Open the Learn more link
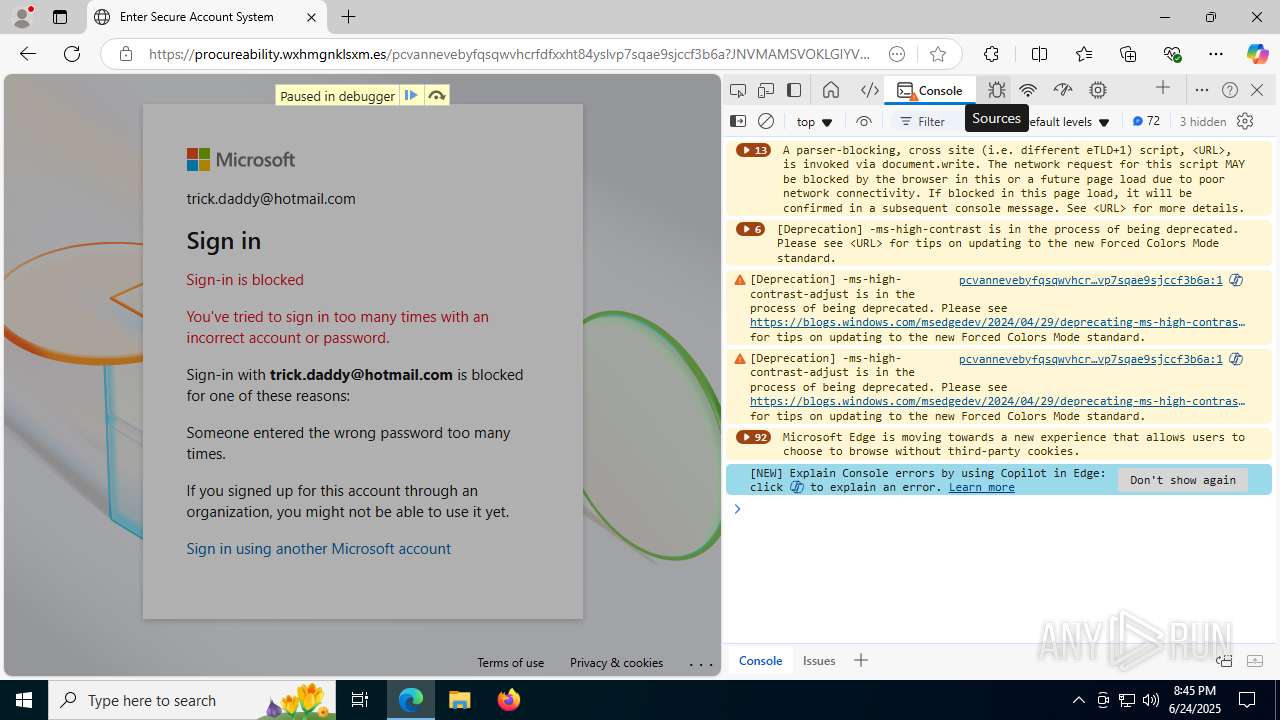Viewport: 1280px width, 720px height. click(x=981, y=487)
